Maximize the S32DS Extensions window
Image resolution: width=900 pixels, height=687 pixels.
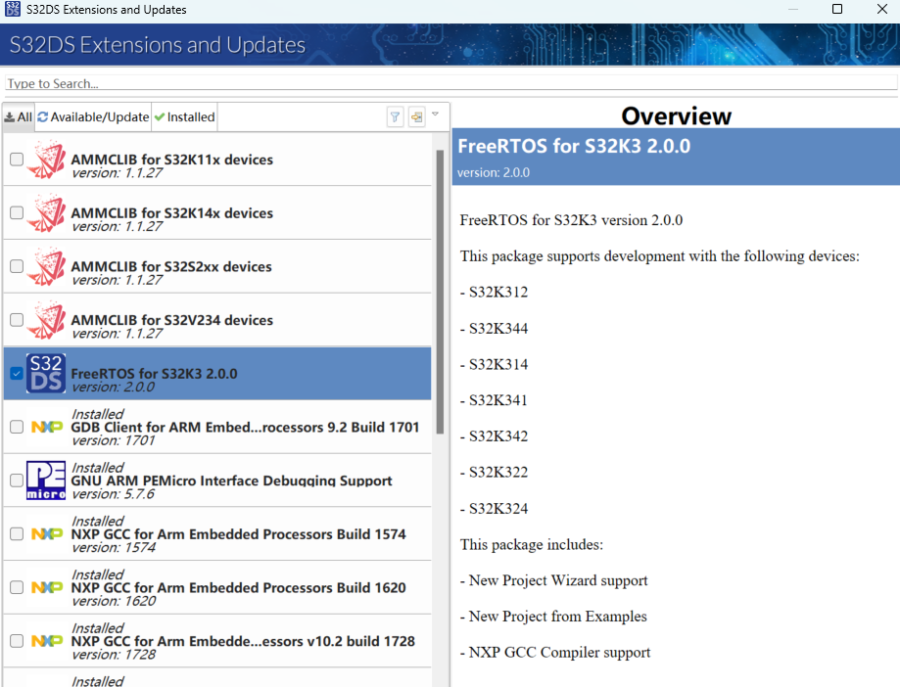click(x=837, y=9)
